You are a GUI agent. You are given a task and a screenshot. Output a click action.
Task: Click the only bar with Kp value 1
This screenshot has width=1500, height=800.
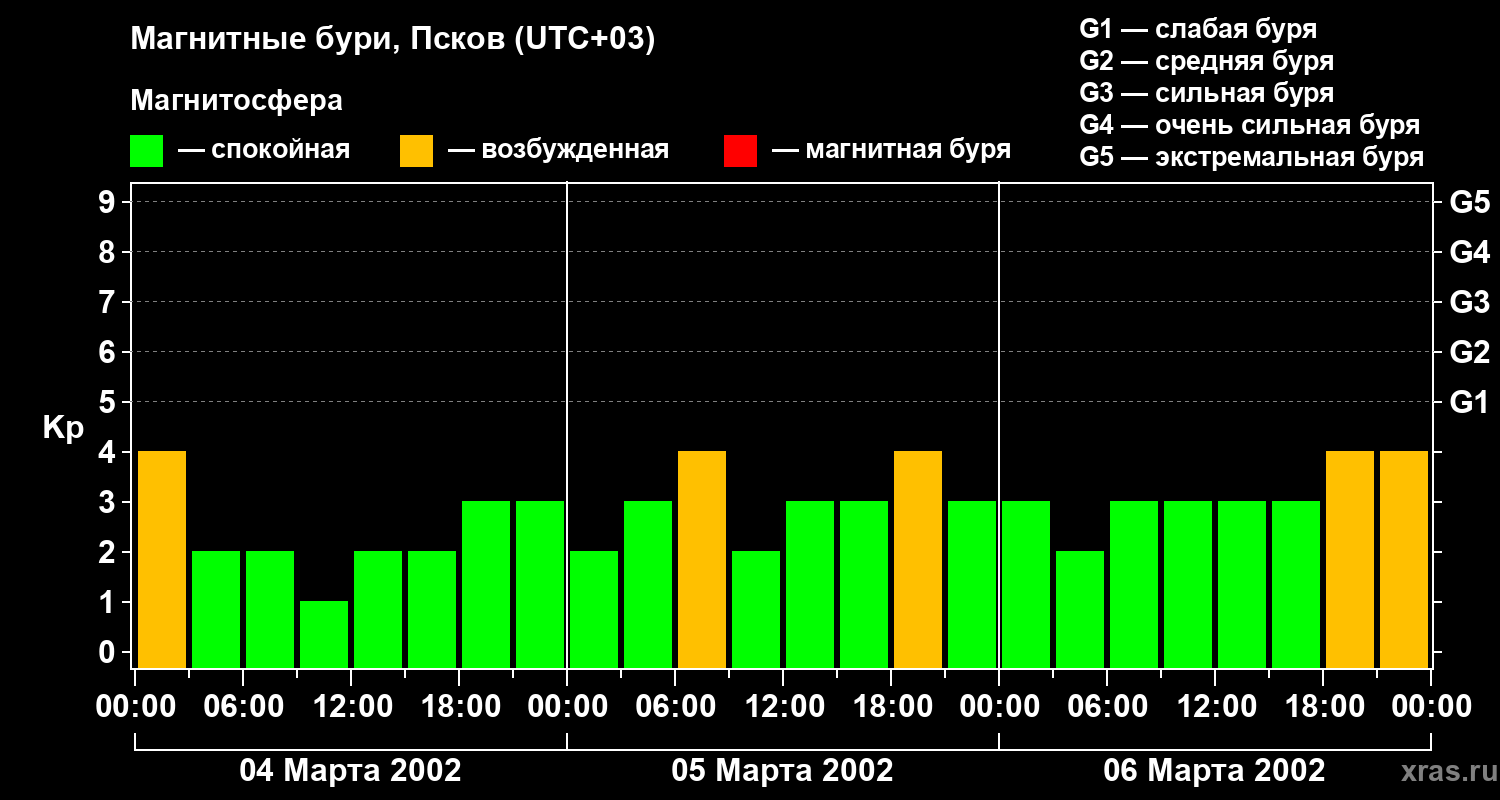click(x=324, y=634)
